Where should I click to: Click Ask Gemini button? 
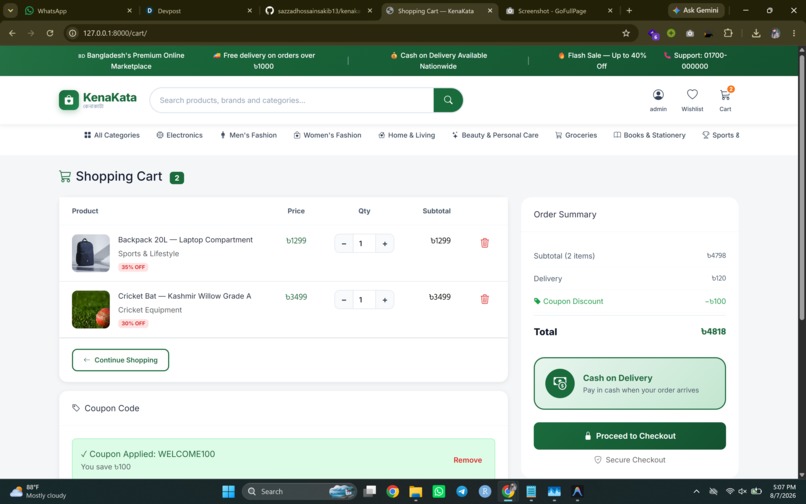696,10
